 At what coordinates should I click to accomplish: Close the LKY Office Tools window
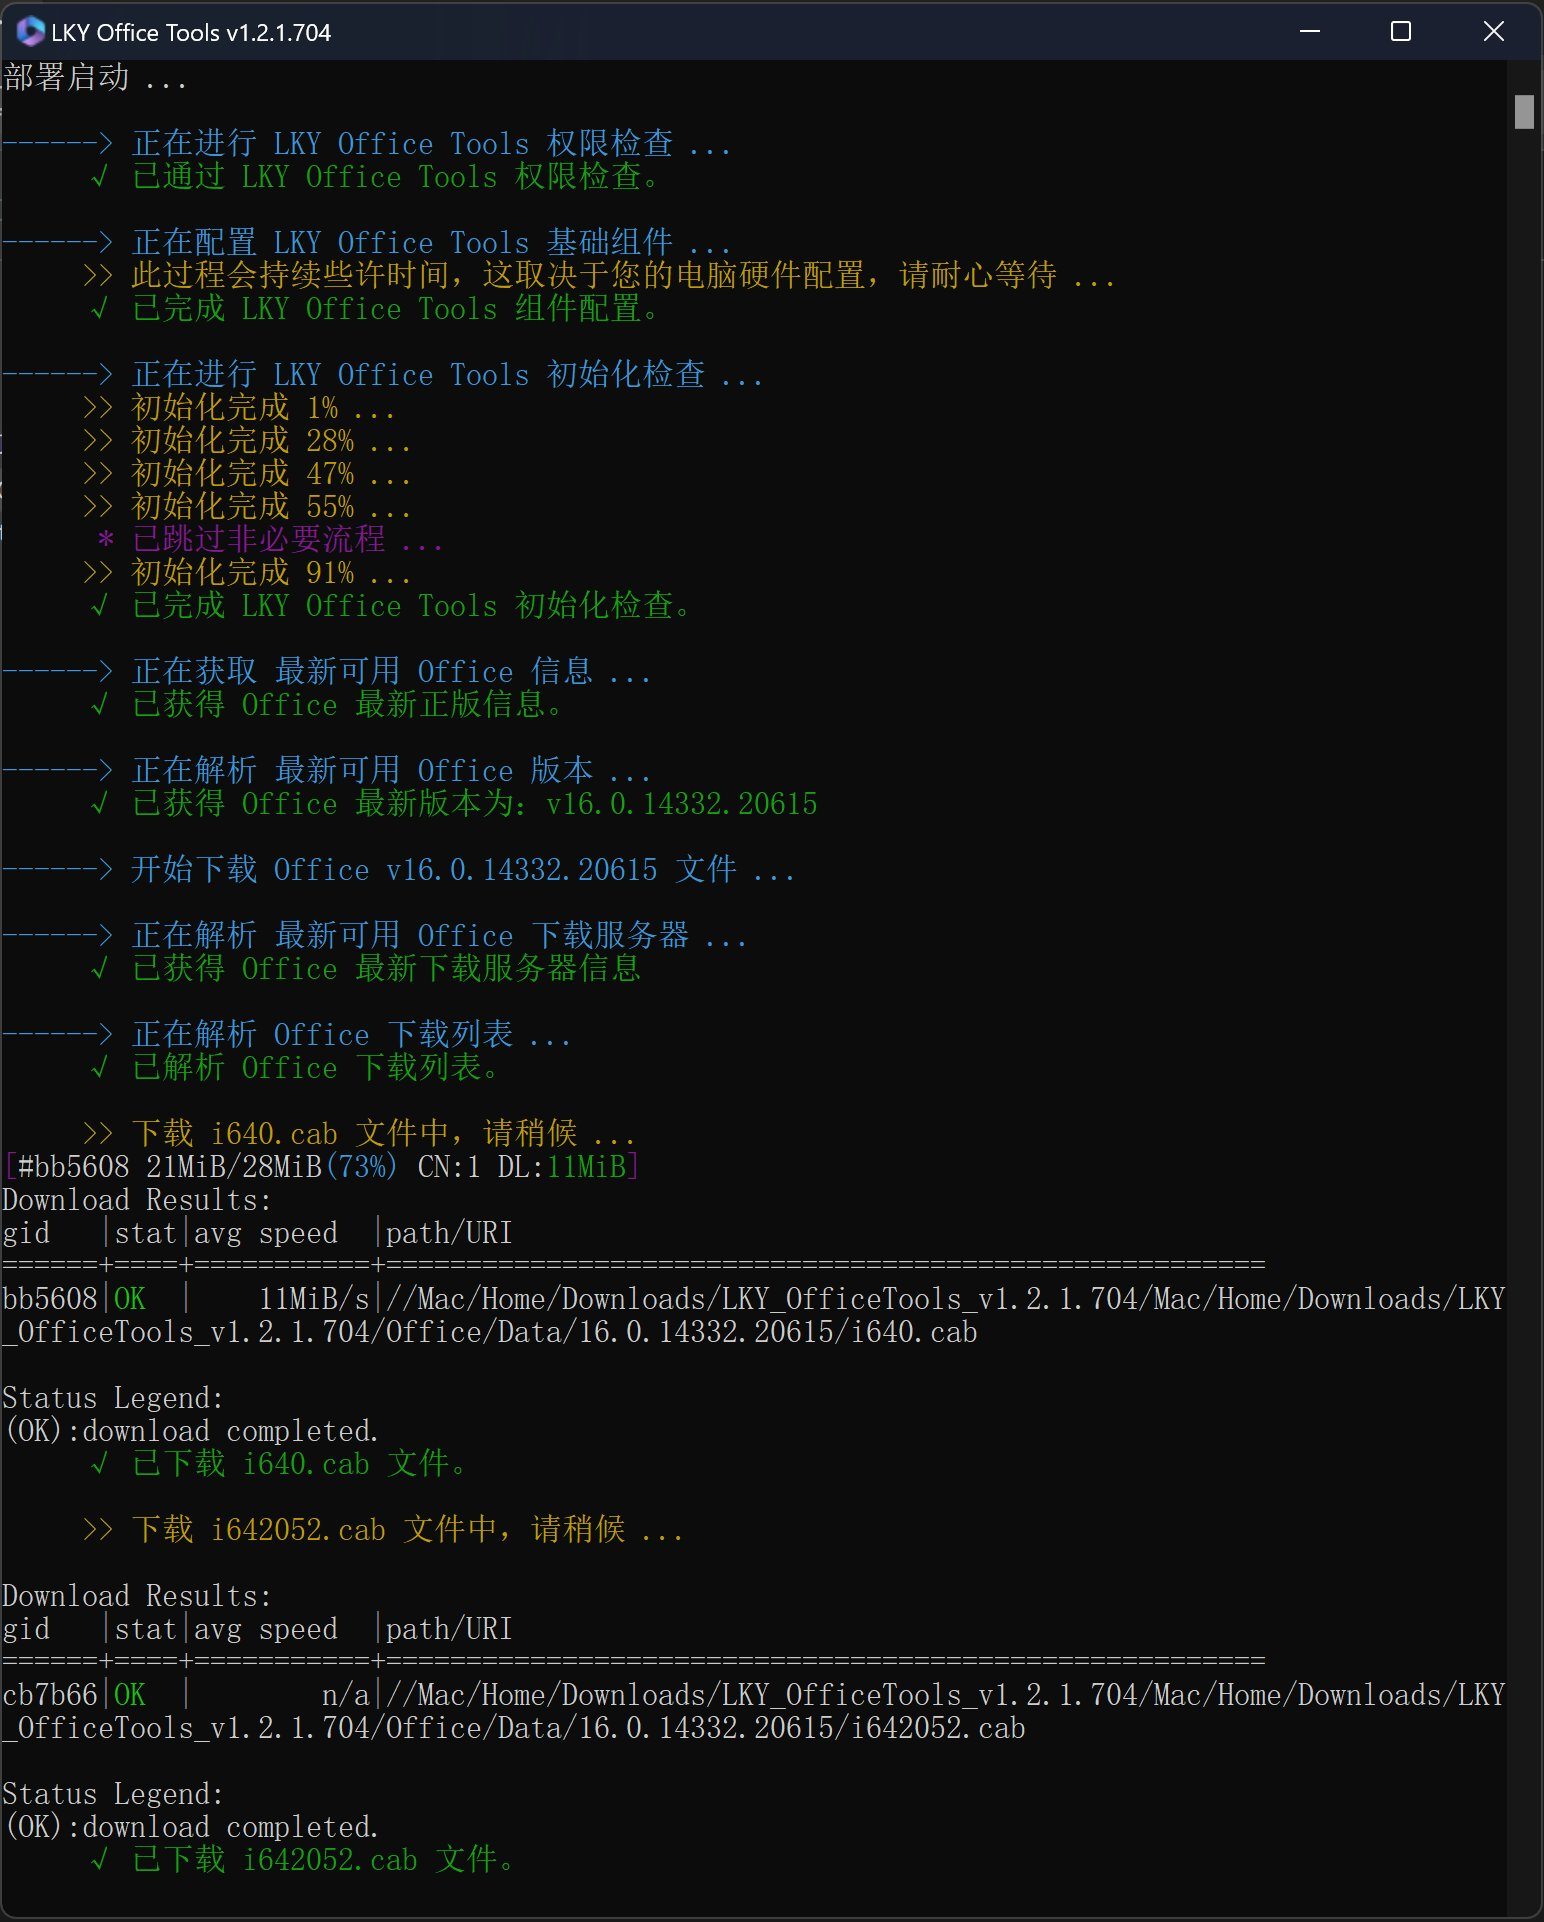(x=1493, y=32)
